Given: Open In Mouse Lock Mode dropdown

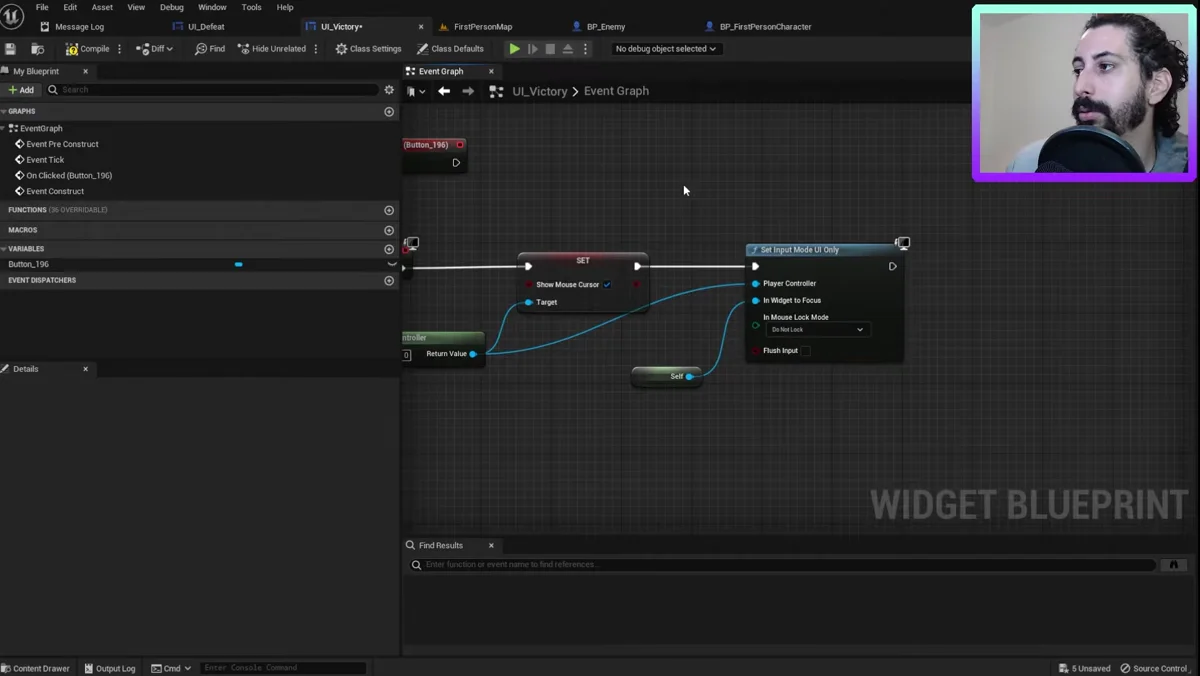Looking at the screenshot, I should (x=817, y=330).
